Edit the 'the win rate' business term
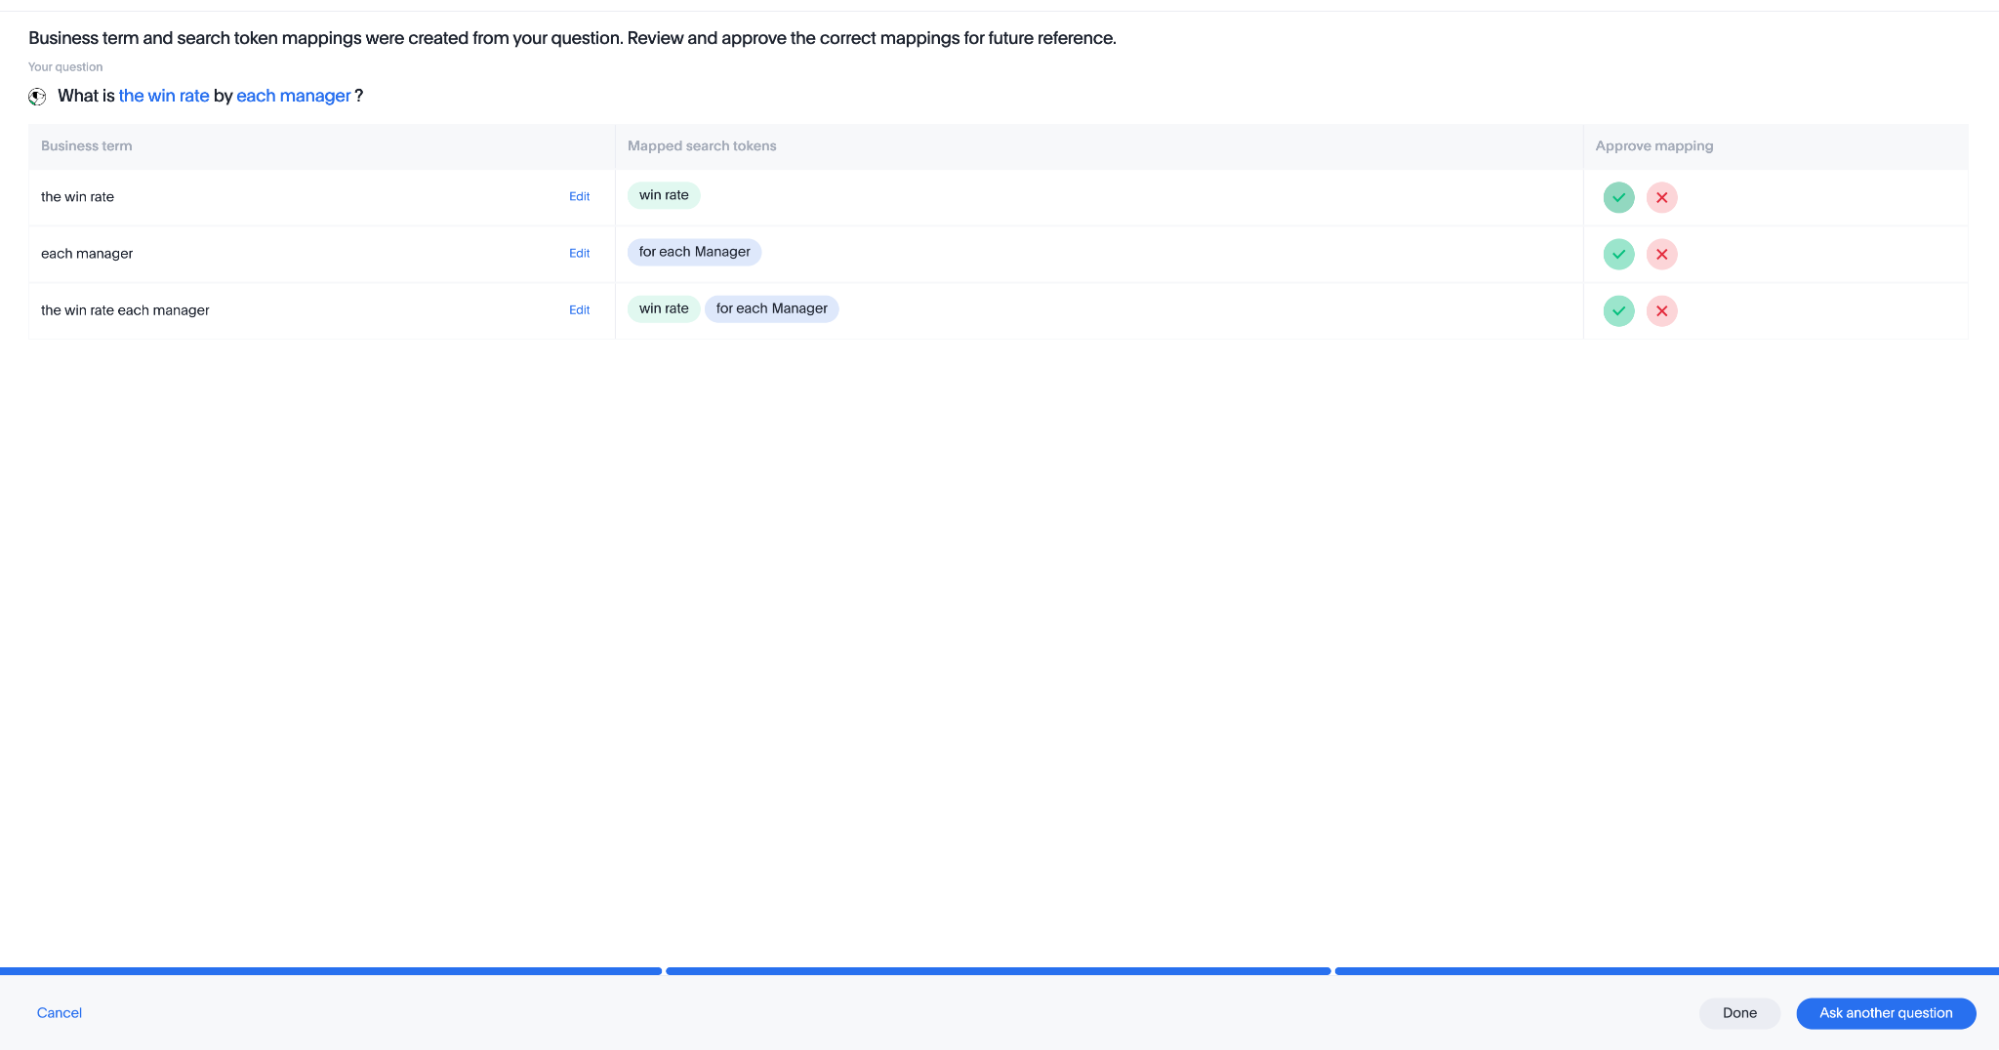The image size is (1999, 1050). (579, 197)
